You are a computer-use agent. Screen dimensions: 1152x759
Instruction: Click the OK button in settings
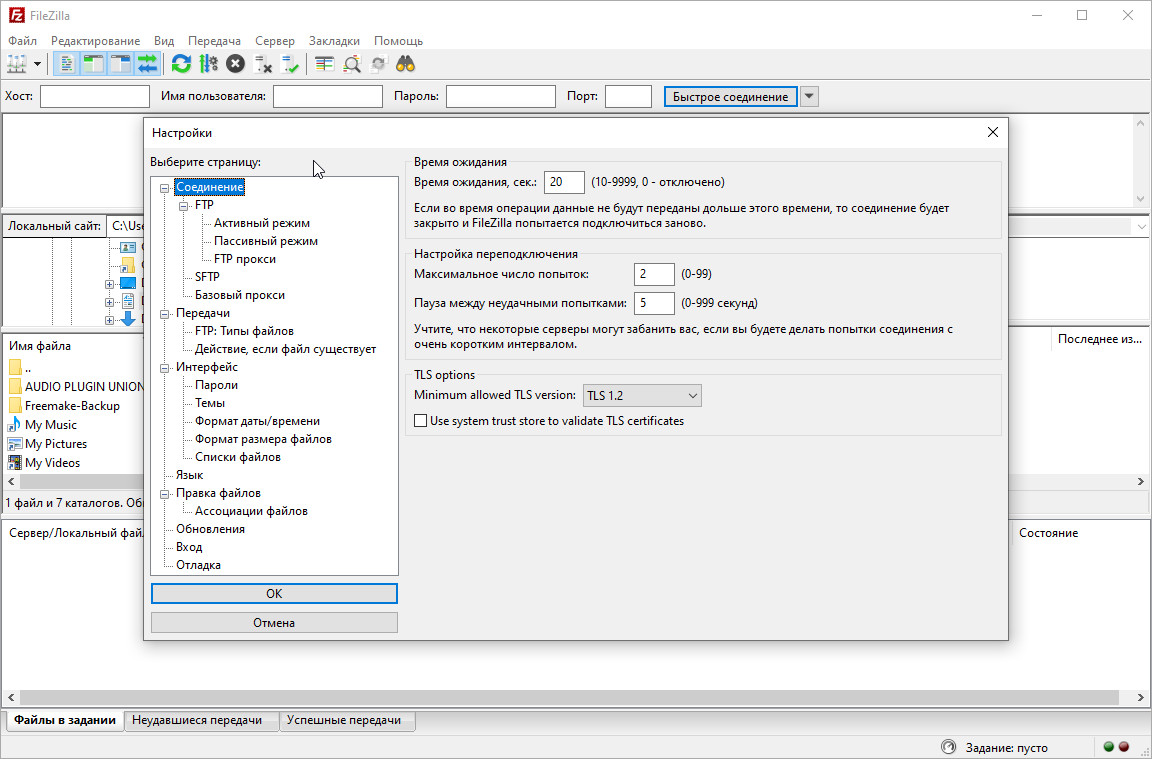274,593
